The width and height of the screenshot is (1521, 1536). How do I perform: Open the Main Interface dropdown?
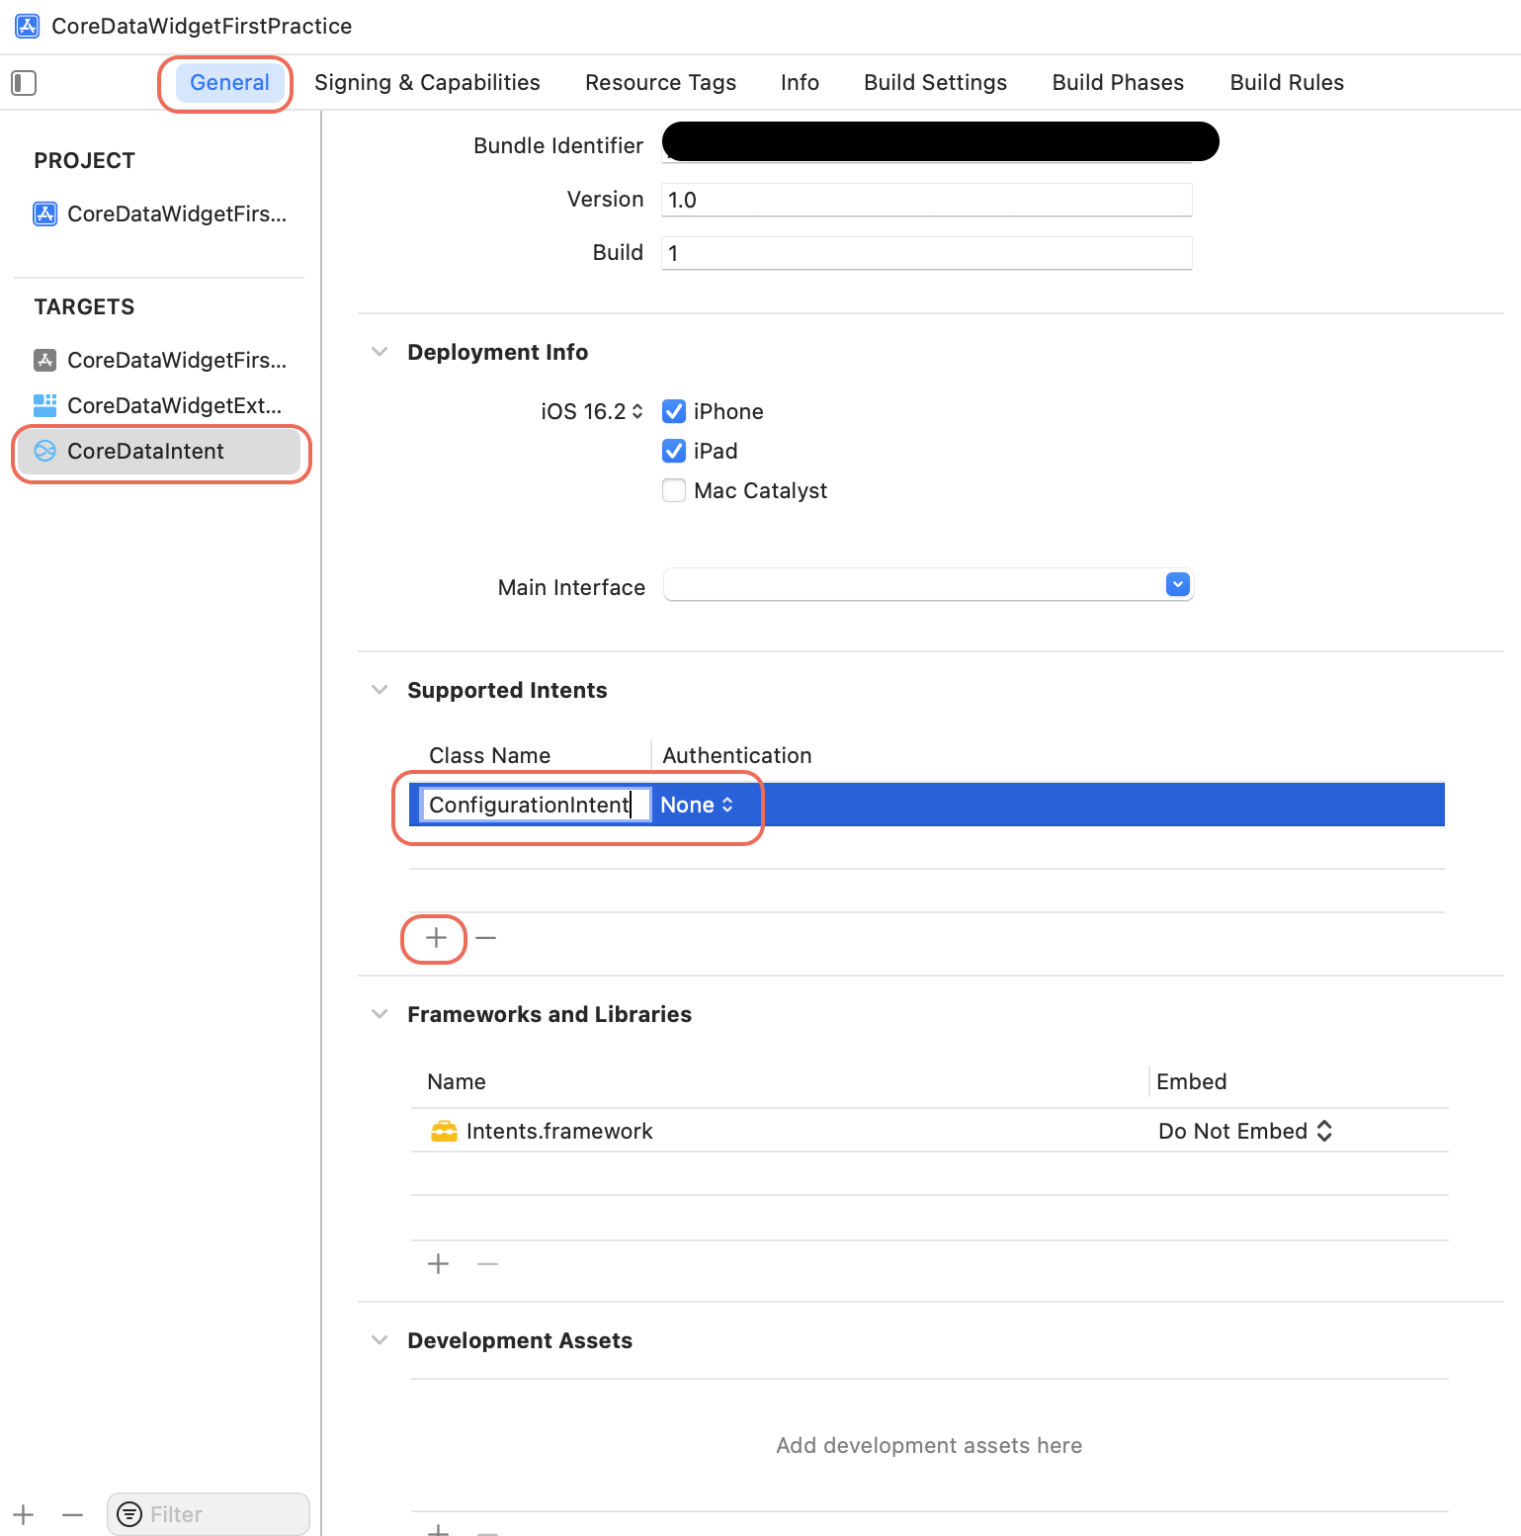[x=1177, y=584]
